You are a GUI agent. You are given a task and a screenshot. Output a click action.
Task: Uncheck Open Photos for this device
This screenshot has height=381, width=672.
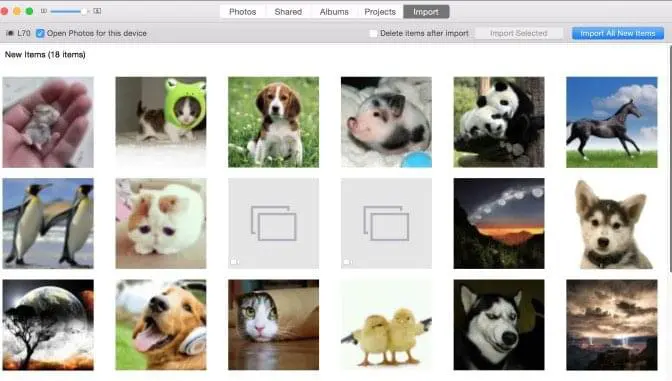pos(40,33)
